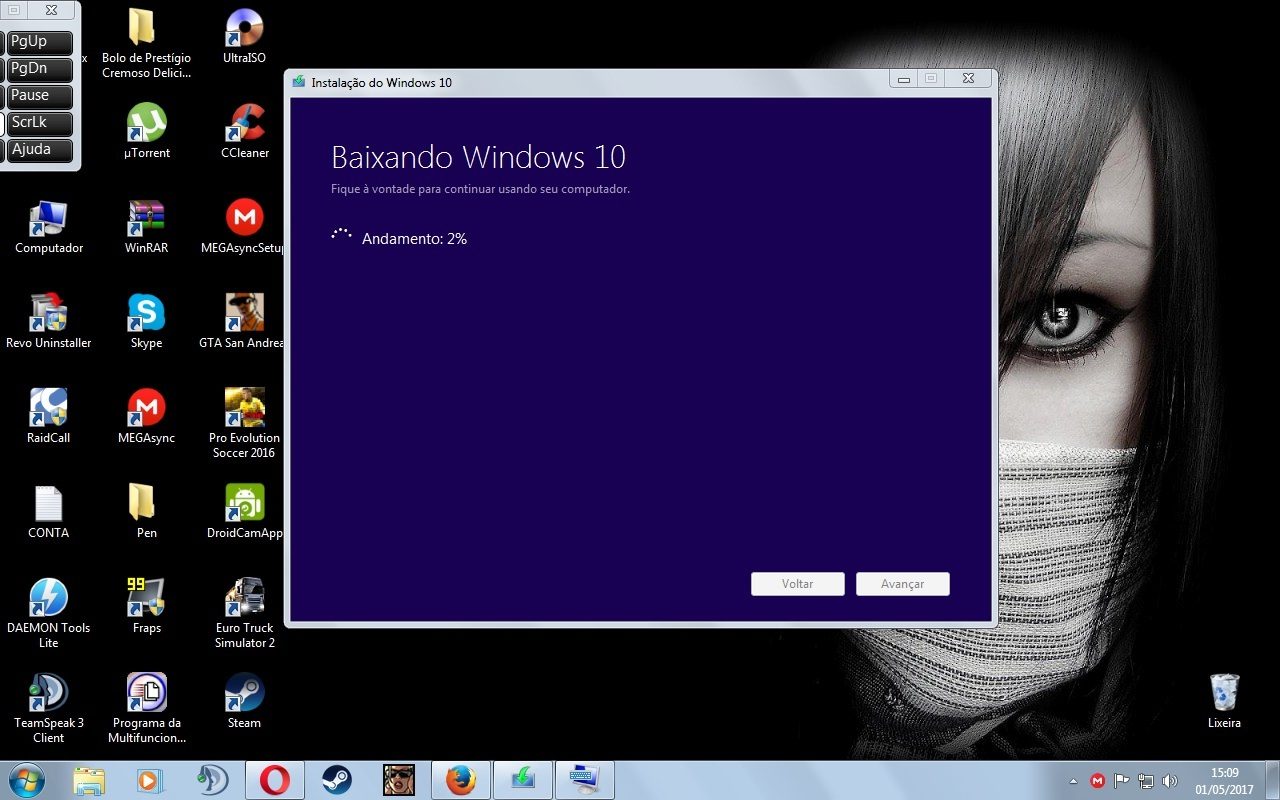Open the UltraISO desktop shortcut
1280x800 pixels.
point(244,36)
